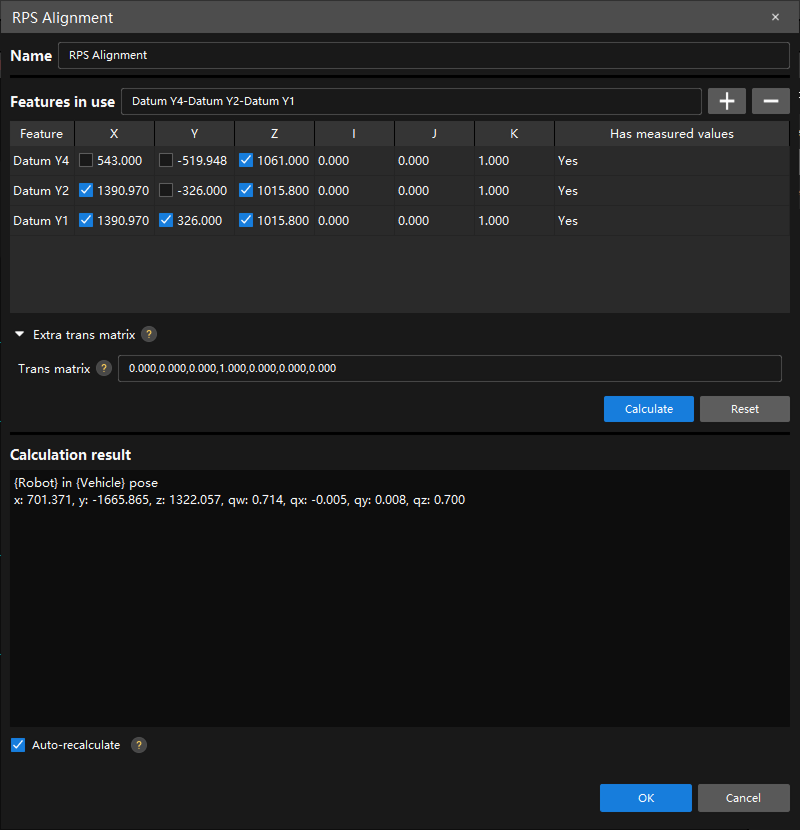This screenshot has height=830, width=800.
Task: Uncheck Z checkbox for Datum Y4
Action: 246,160
